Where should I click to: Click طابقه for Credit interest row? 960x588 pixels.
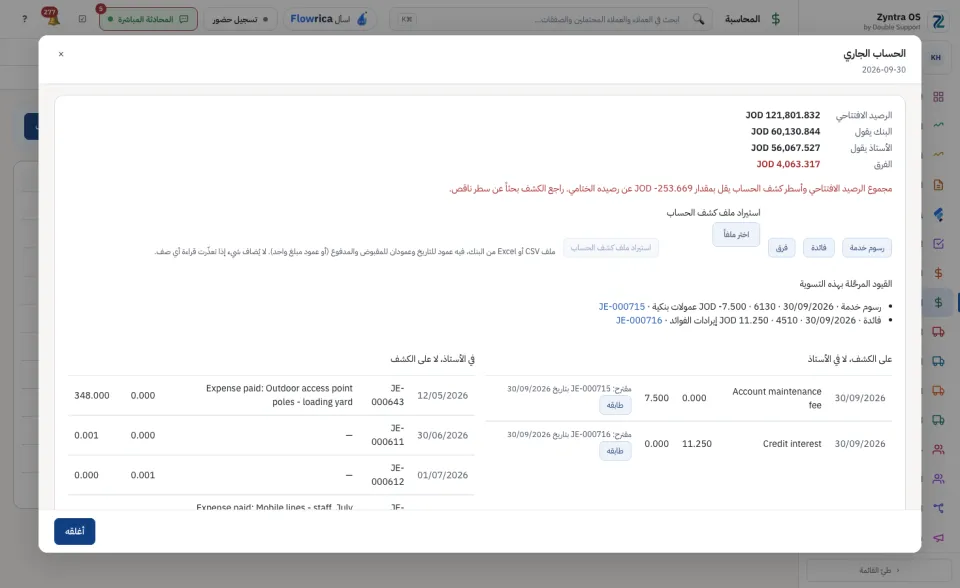(x=615, y=451)
